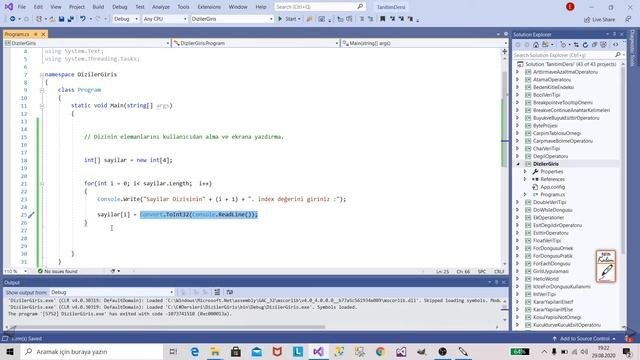Screen dimensions: 640x360
Task: Select App.config in Solution Explorer
Action: (552, 187)
